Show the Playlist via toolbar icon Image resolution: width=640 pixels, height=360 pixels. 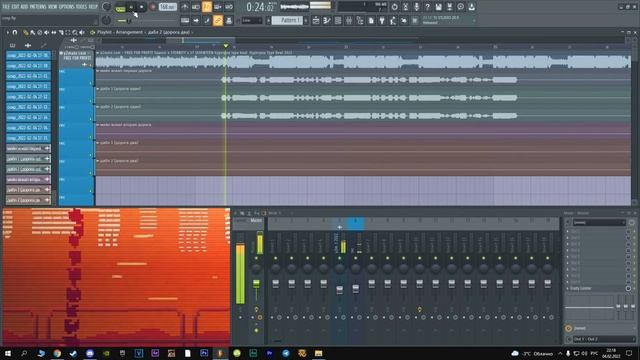(316, 20)
